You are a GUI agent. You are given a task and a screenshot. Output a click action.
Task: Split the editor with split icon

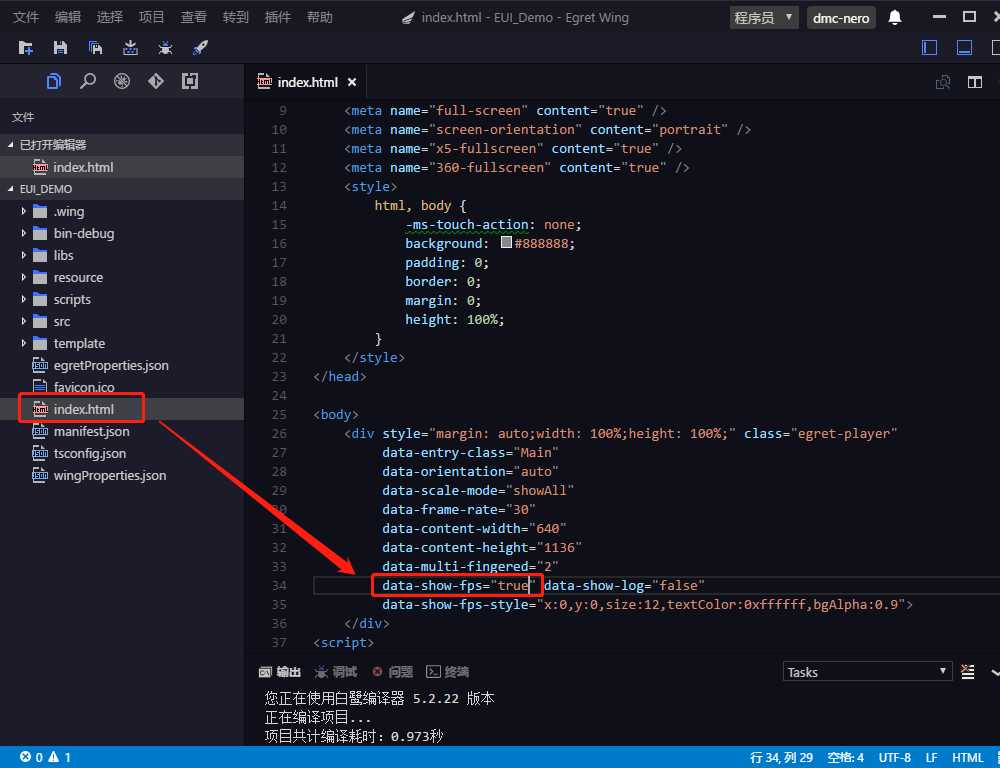[x=974, y=82]
